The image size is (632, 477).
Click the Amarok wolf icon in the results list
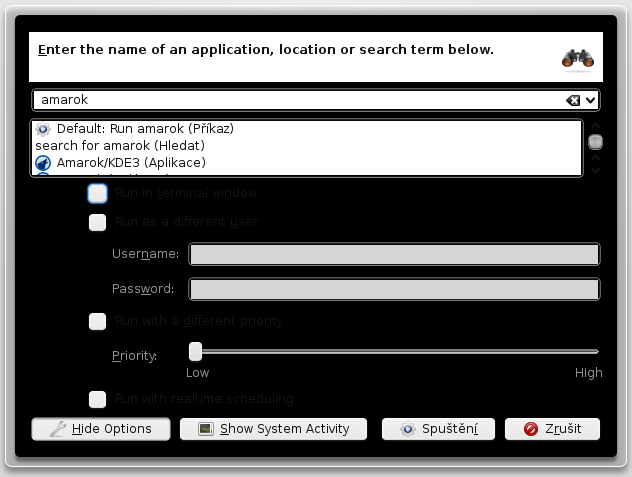click(x=43, y=163)
